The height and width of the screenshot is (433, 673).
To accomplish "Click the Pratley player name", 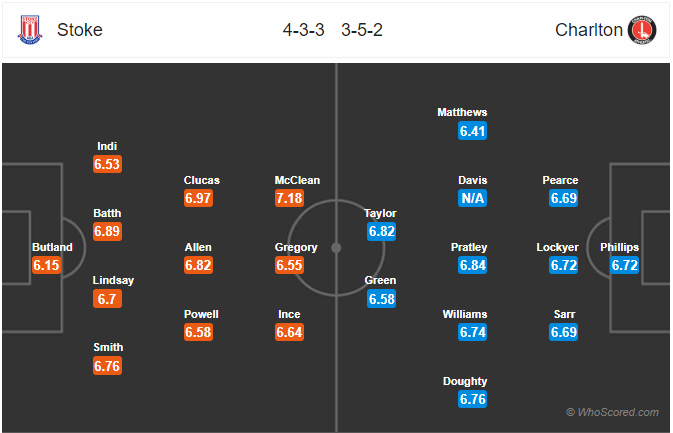I will tap(469, 247).
